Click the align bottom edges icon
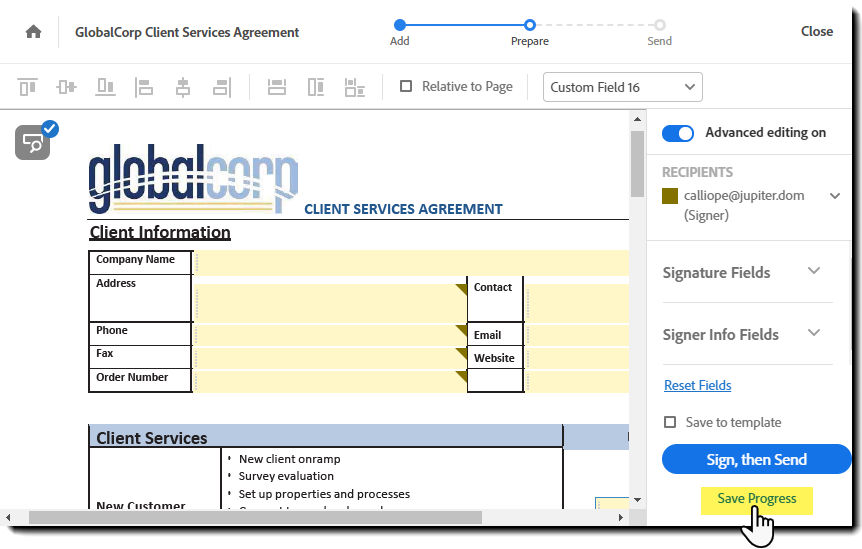 106,87
